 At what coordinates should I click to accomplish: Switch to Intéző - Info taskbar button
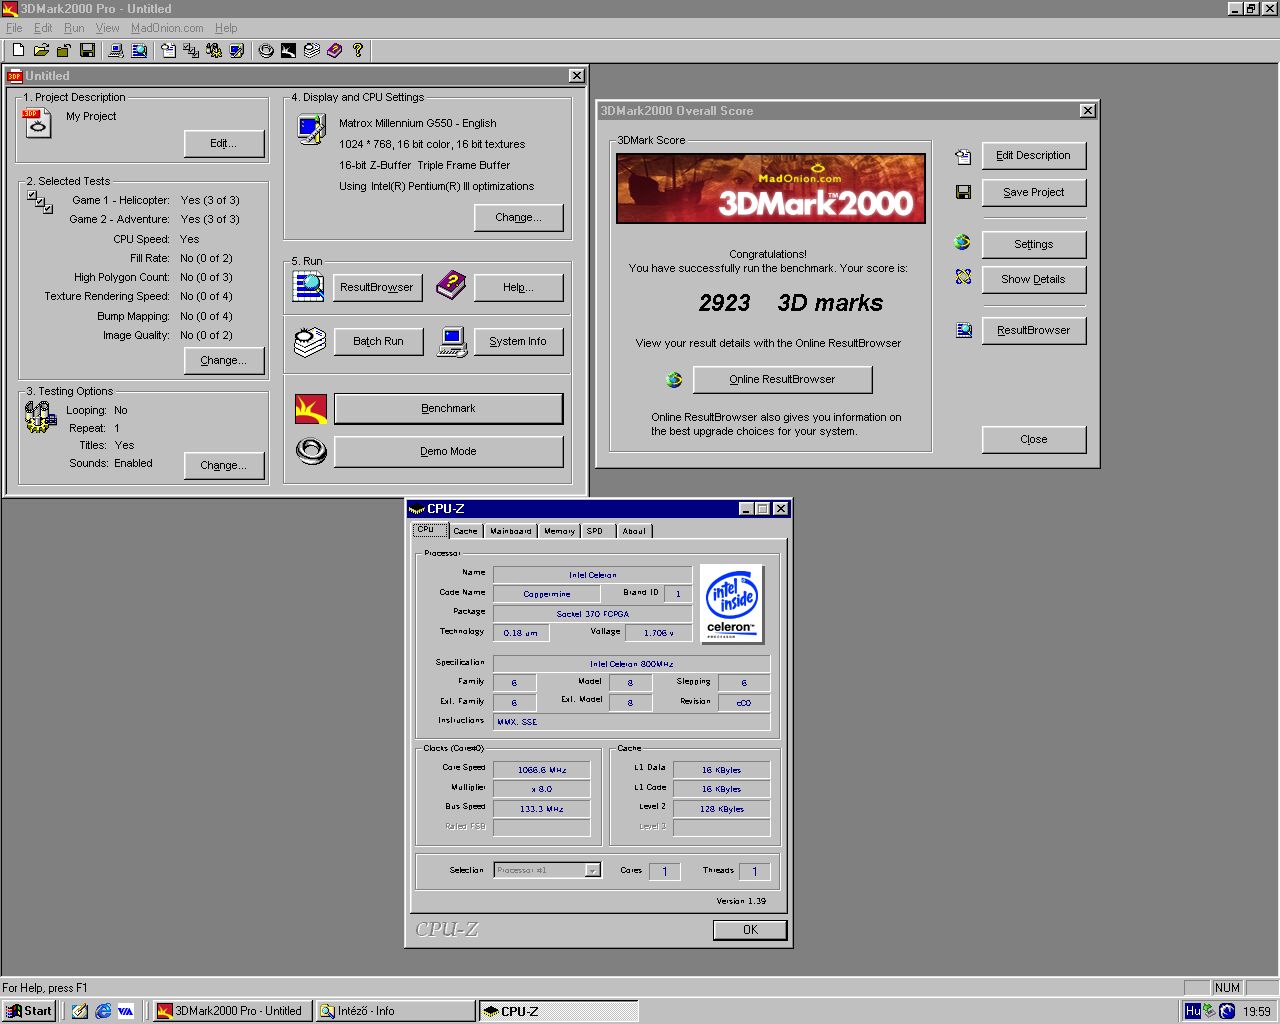tap(395, 1011)
